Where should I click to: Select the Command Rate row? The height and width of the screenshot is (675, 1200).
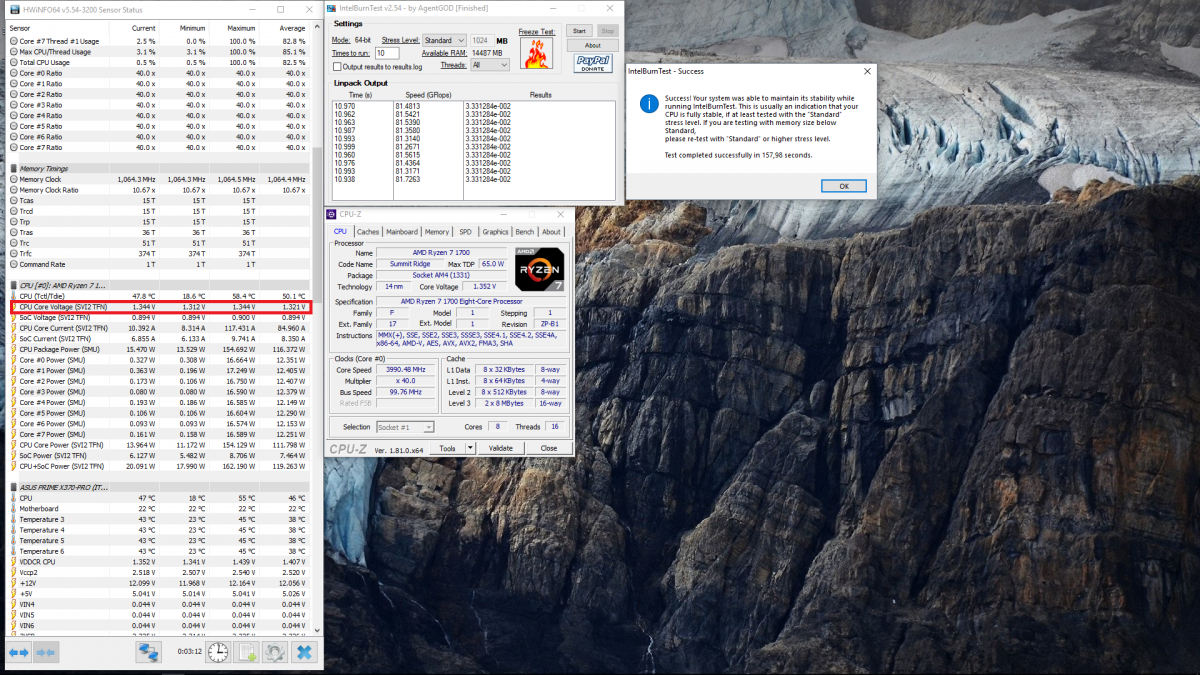pos(158,264)
